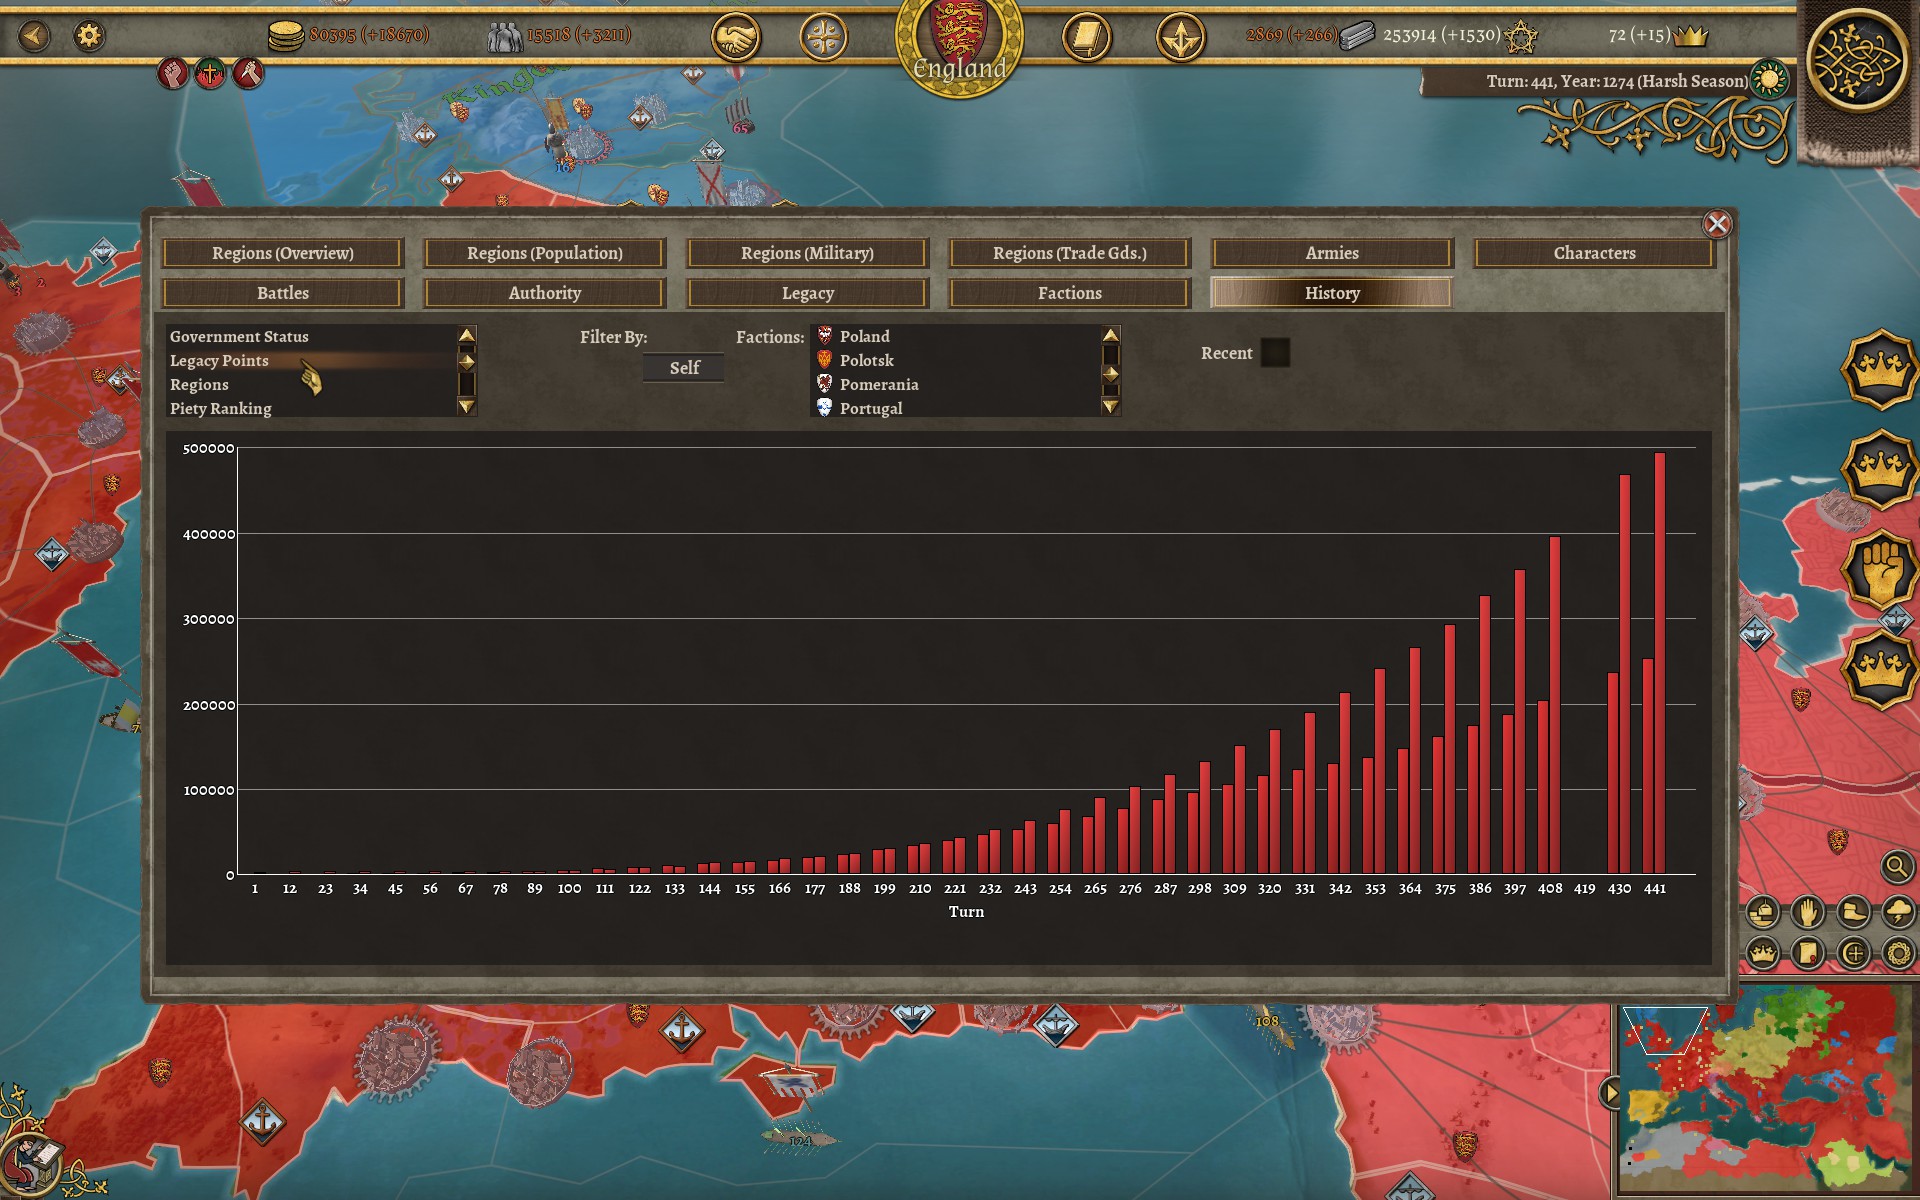Open the ledger book icon
The width and height of the screenshot is (1920, 1200).
1087,39
